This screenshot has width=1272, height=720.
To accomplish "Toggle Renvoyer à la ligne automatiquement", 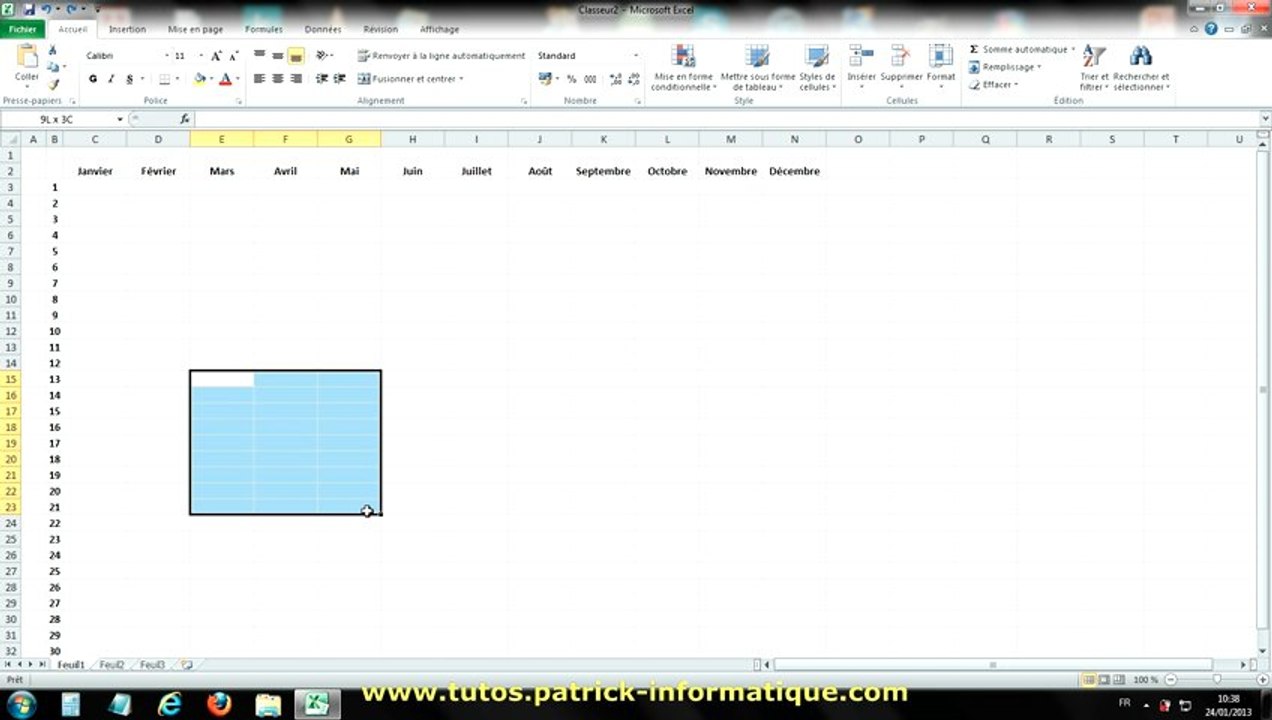I will pyautogui.click(x=441, y=56).
